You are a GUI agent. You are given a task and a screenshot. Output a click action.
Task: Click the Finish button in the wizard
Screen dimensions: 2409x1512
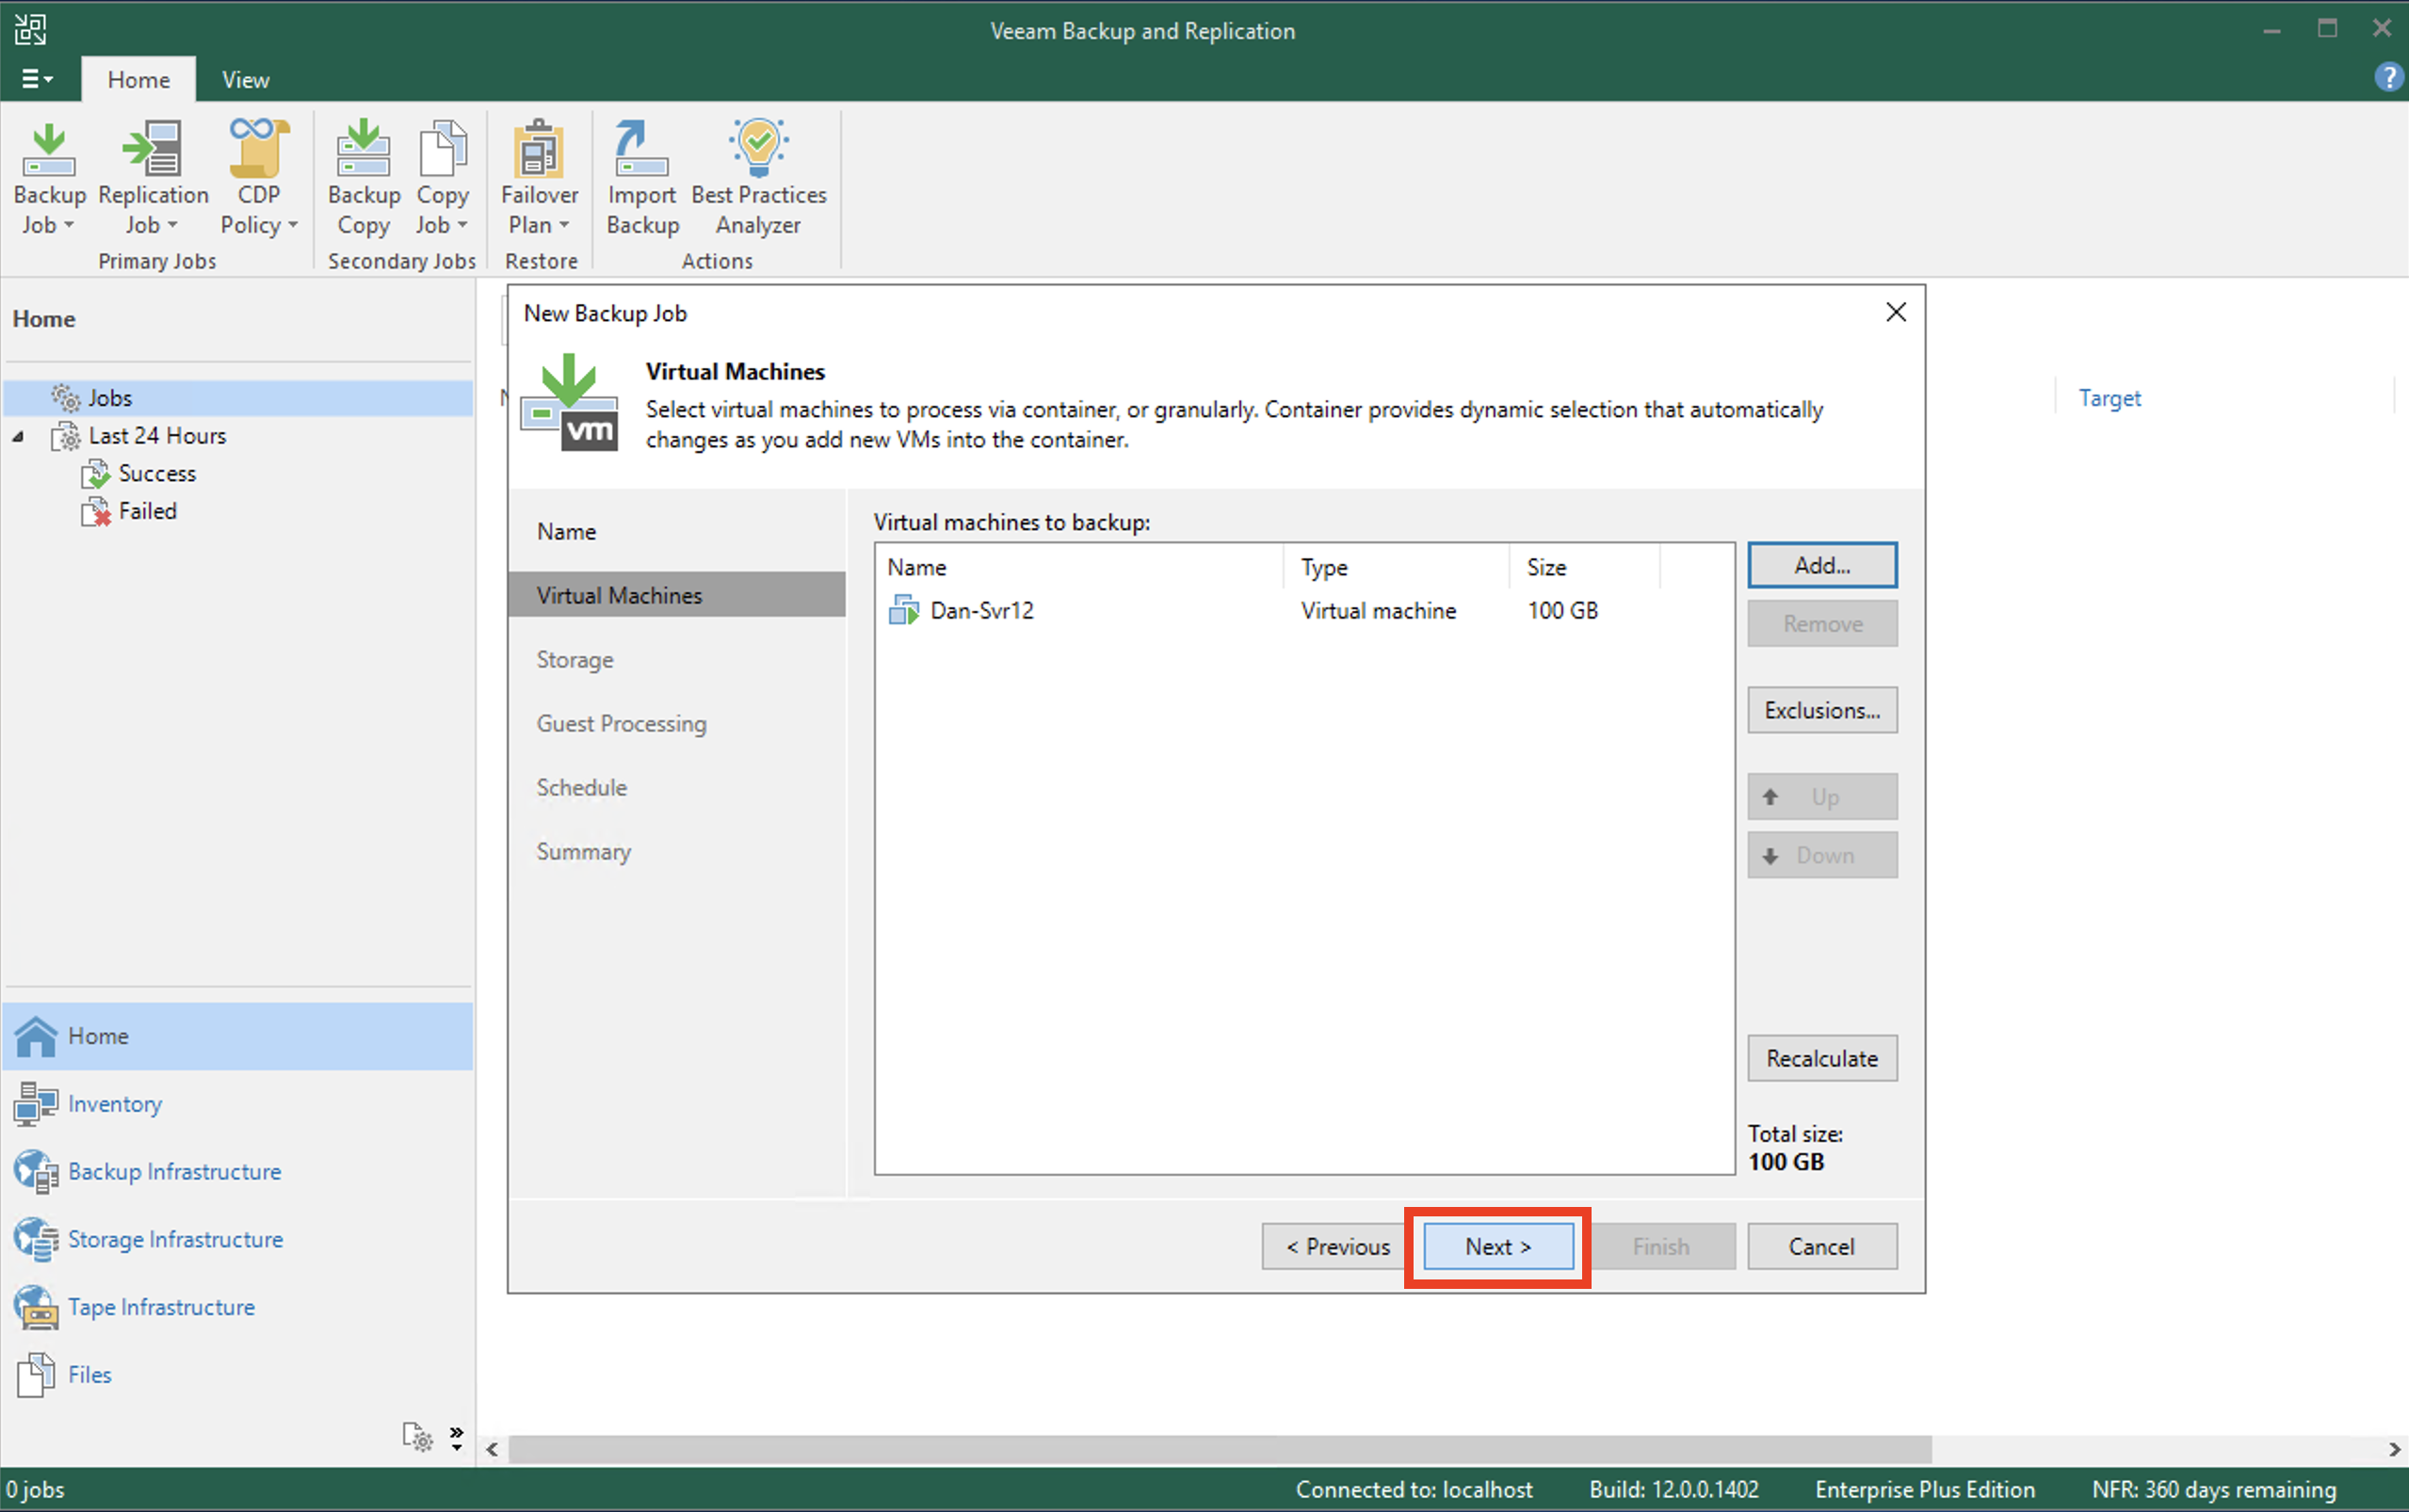[x=1661, y=1246]
